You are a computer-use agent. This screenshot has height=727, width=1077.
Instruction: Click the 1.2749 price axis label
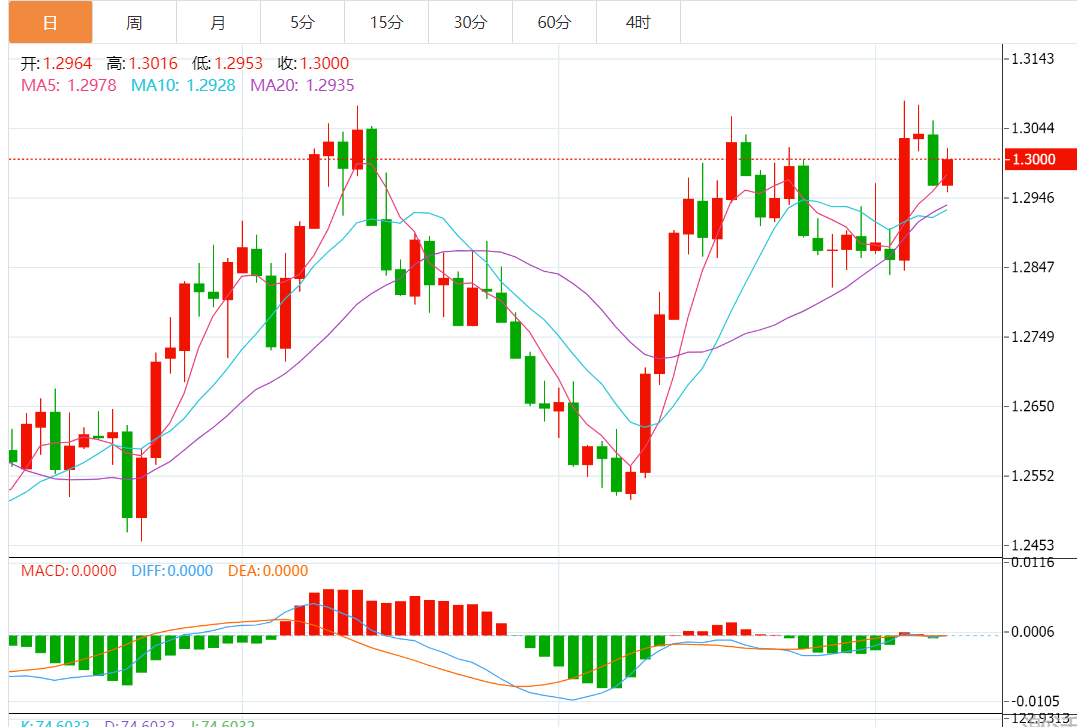[1034, 337]
